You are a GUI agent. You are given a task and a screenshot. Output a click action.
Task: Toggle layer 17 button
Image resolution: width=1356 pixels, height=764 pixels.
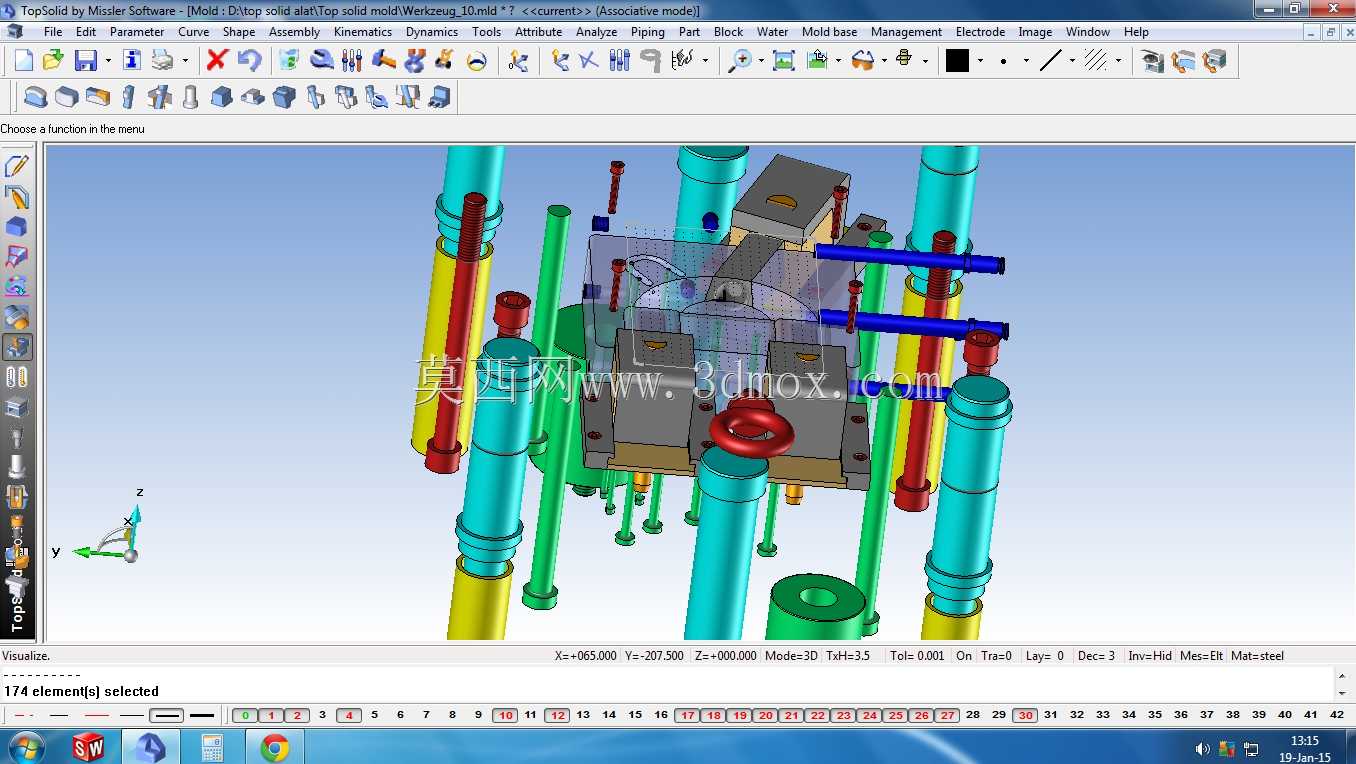coord(687,715)
